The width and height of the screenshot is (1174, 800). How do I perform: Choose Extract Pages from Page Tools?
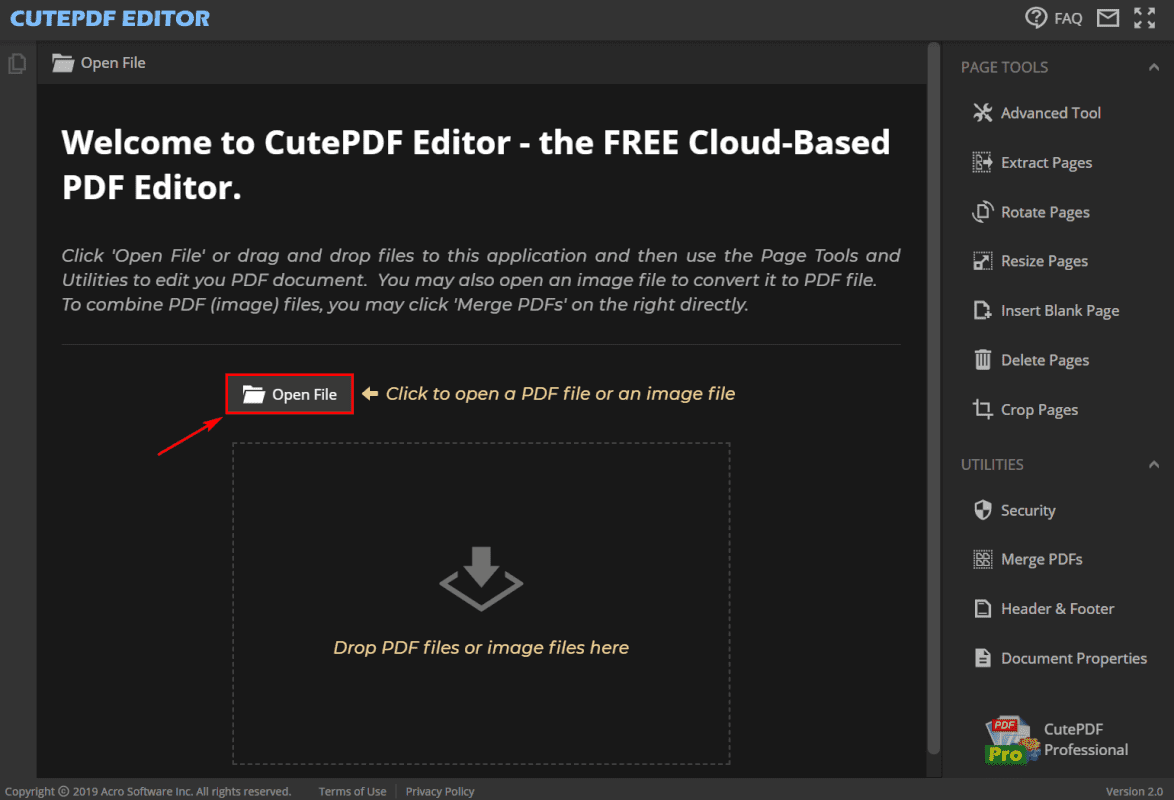pos(1046,163)
